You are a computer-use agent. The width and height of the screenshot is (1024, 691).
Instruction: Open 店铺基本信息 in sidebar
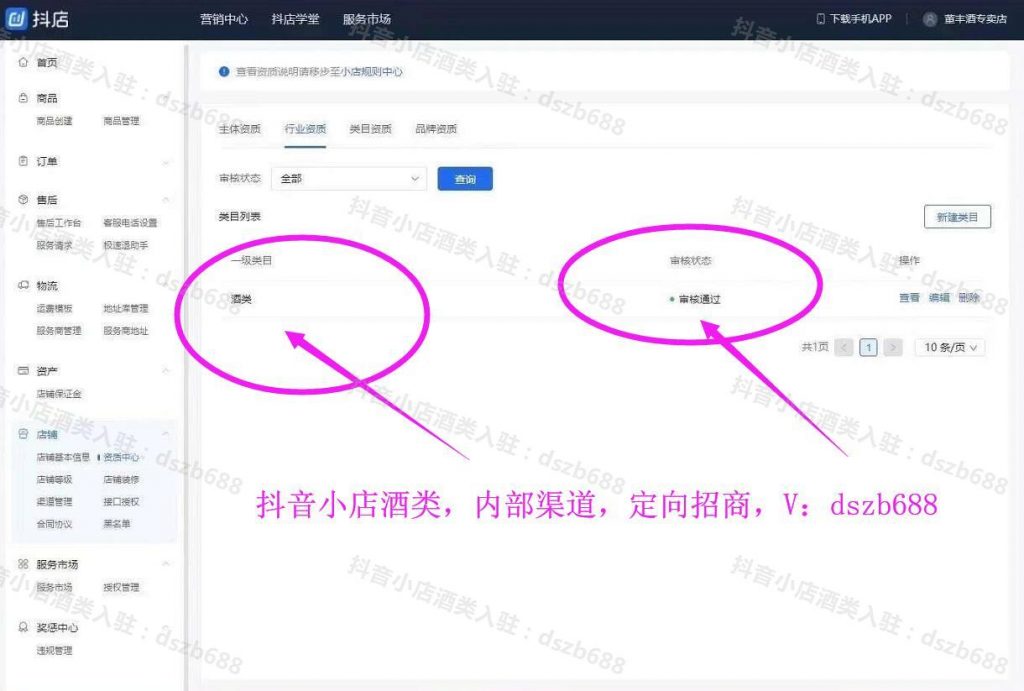[x=63, y=457]
